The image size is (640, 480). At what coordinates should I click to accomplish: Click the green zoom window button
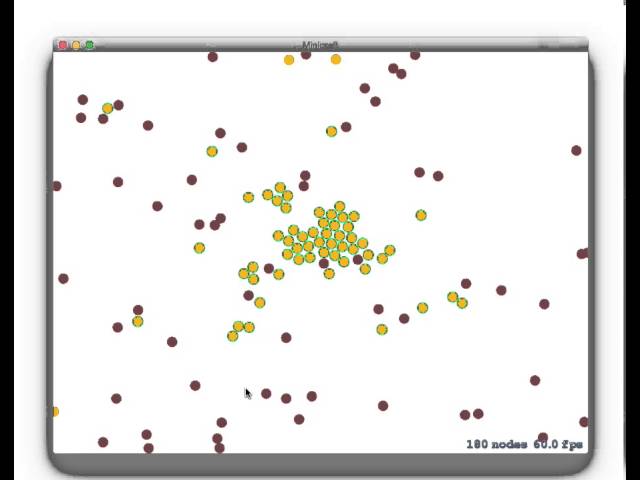coord(89,45)
